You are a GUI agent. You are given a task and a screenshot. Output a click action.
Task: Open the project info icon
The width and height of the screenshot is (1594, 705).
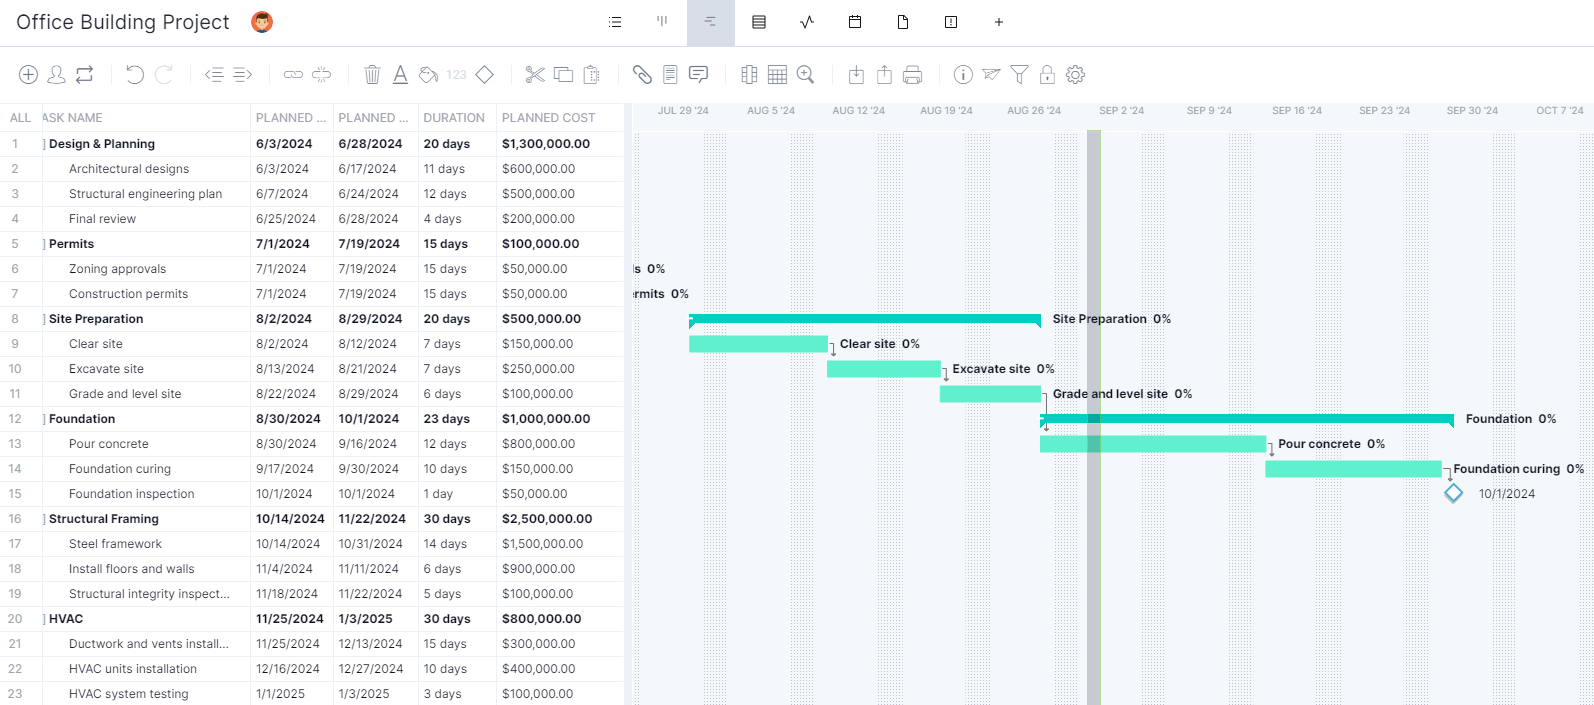coord(963,74)
